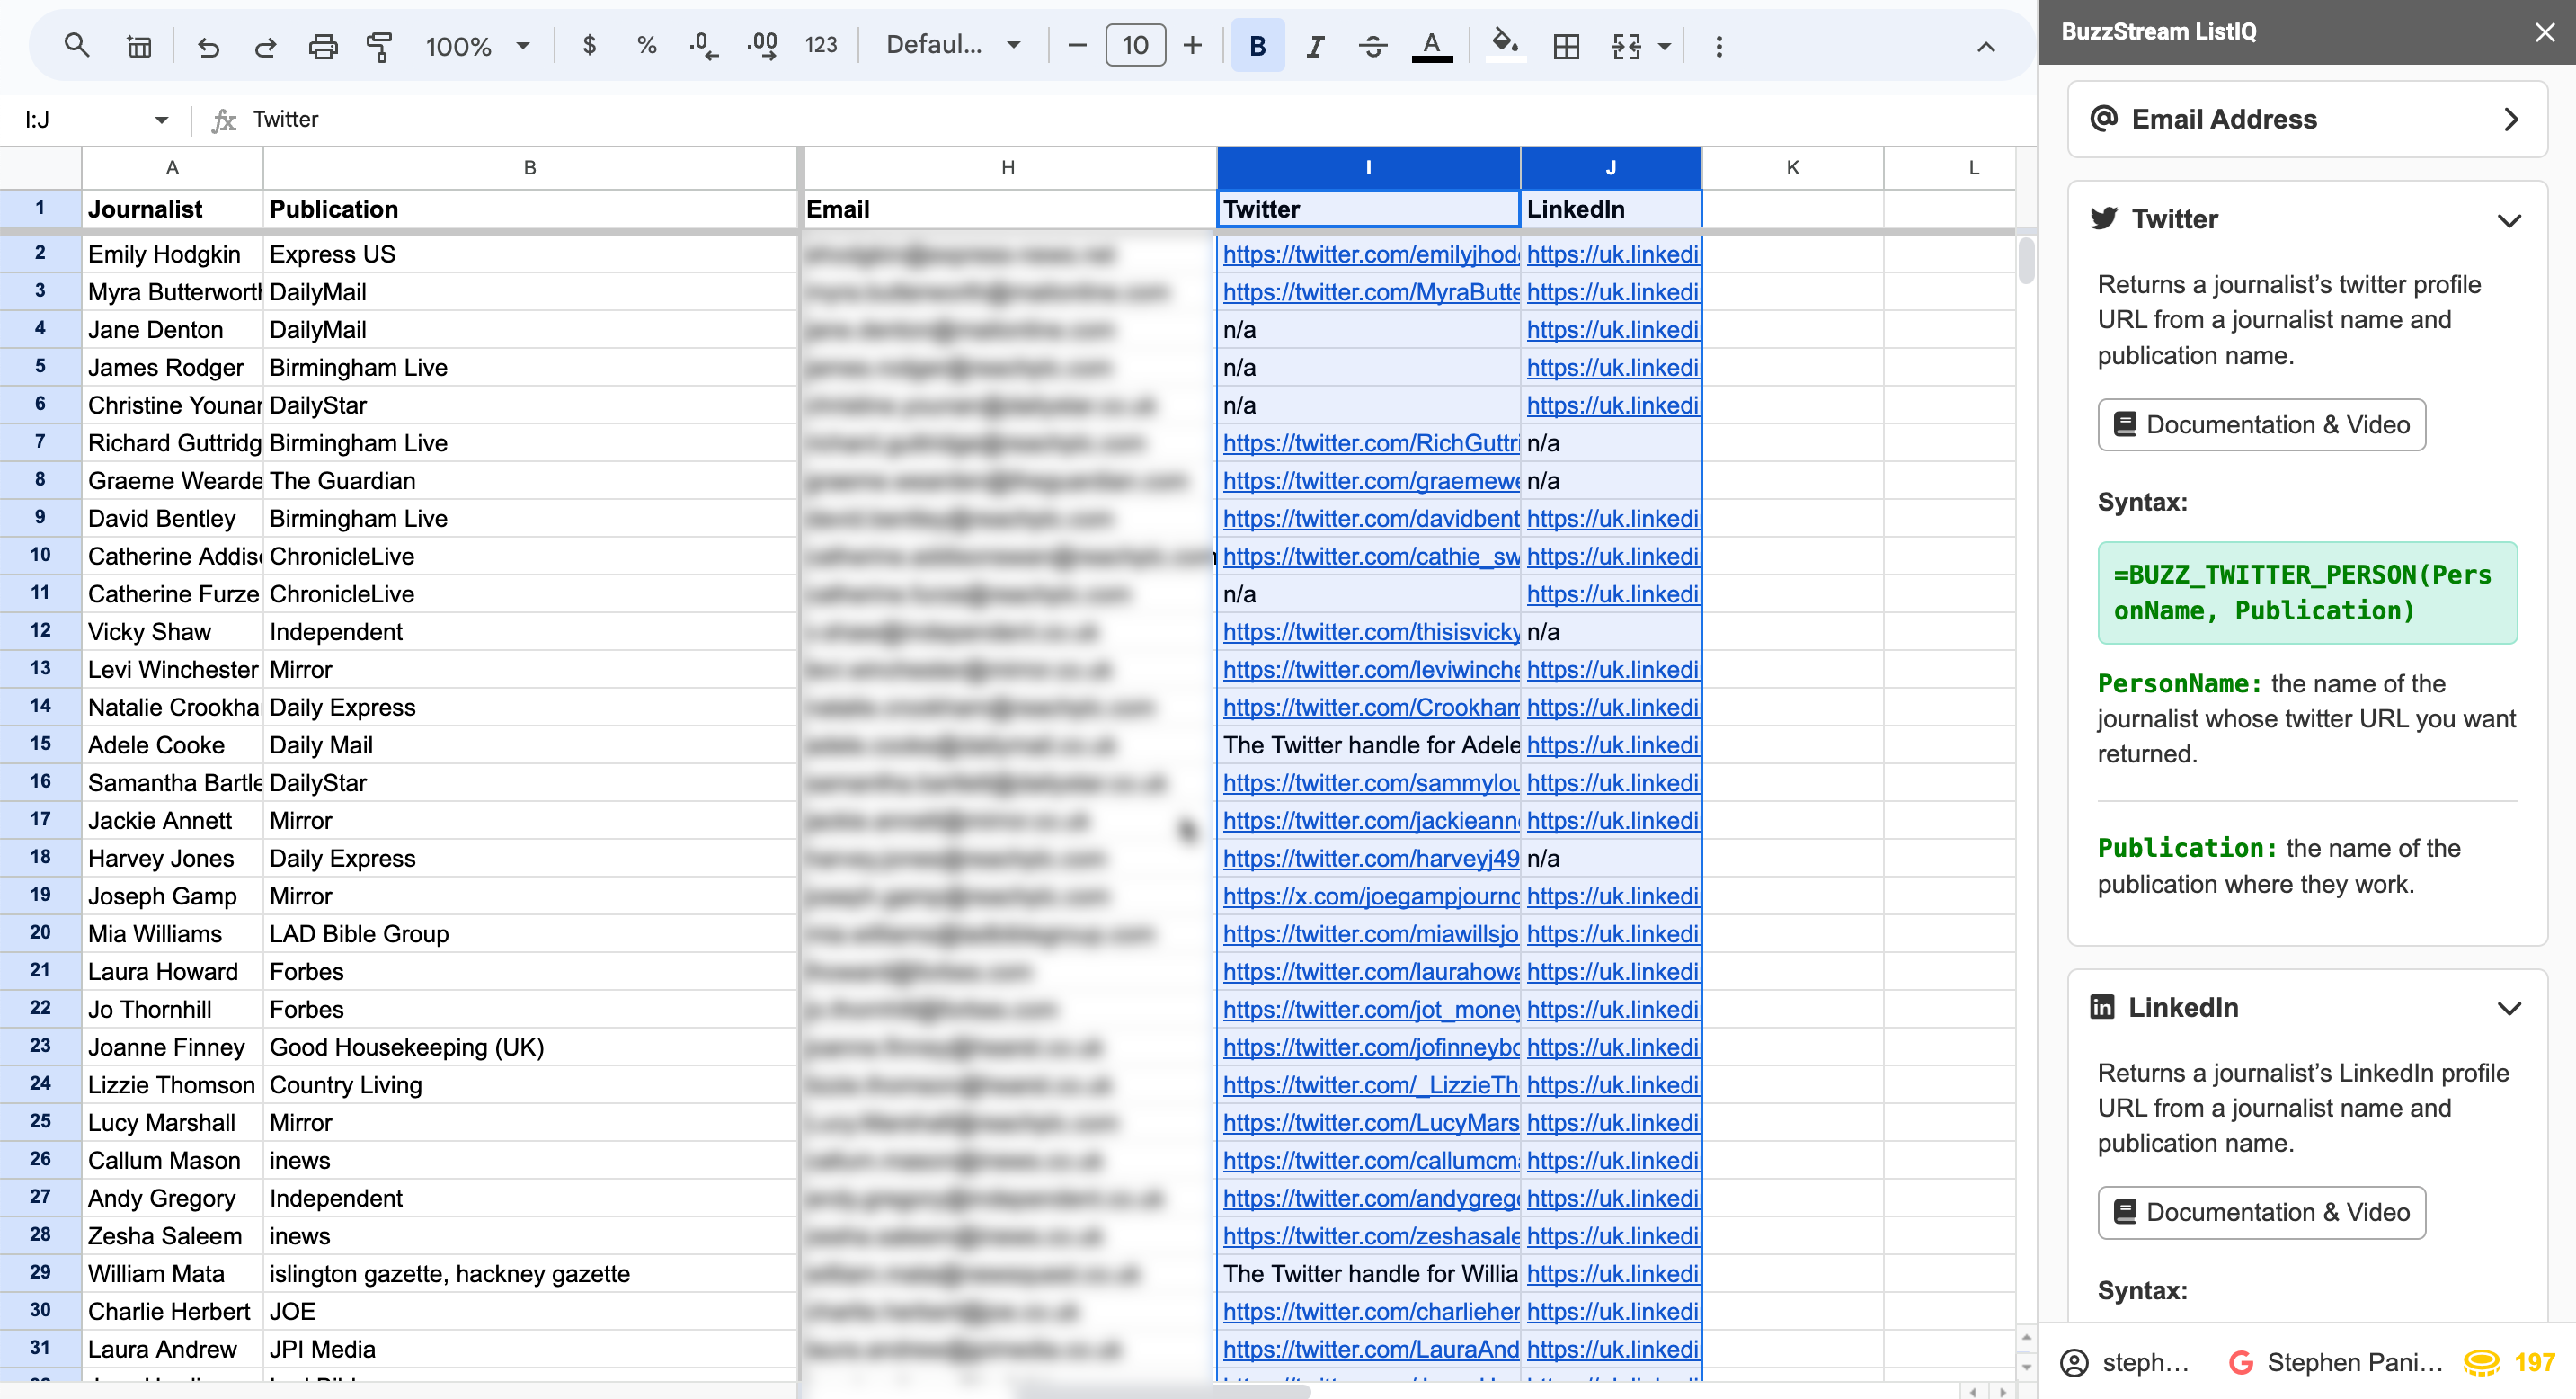2576x1399 pixels.
Task: Open the Default font dropdown
Action: 952,45
